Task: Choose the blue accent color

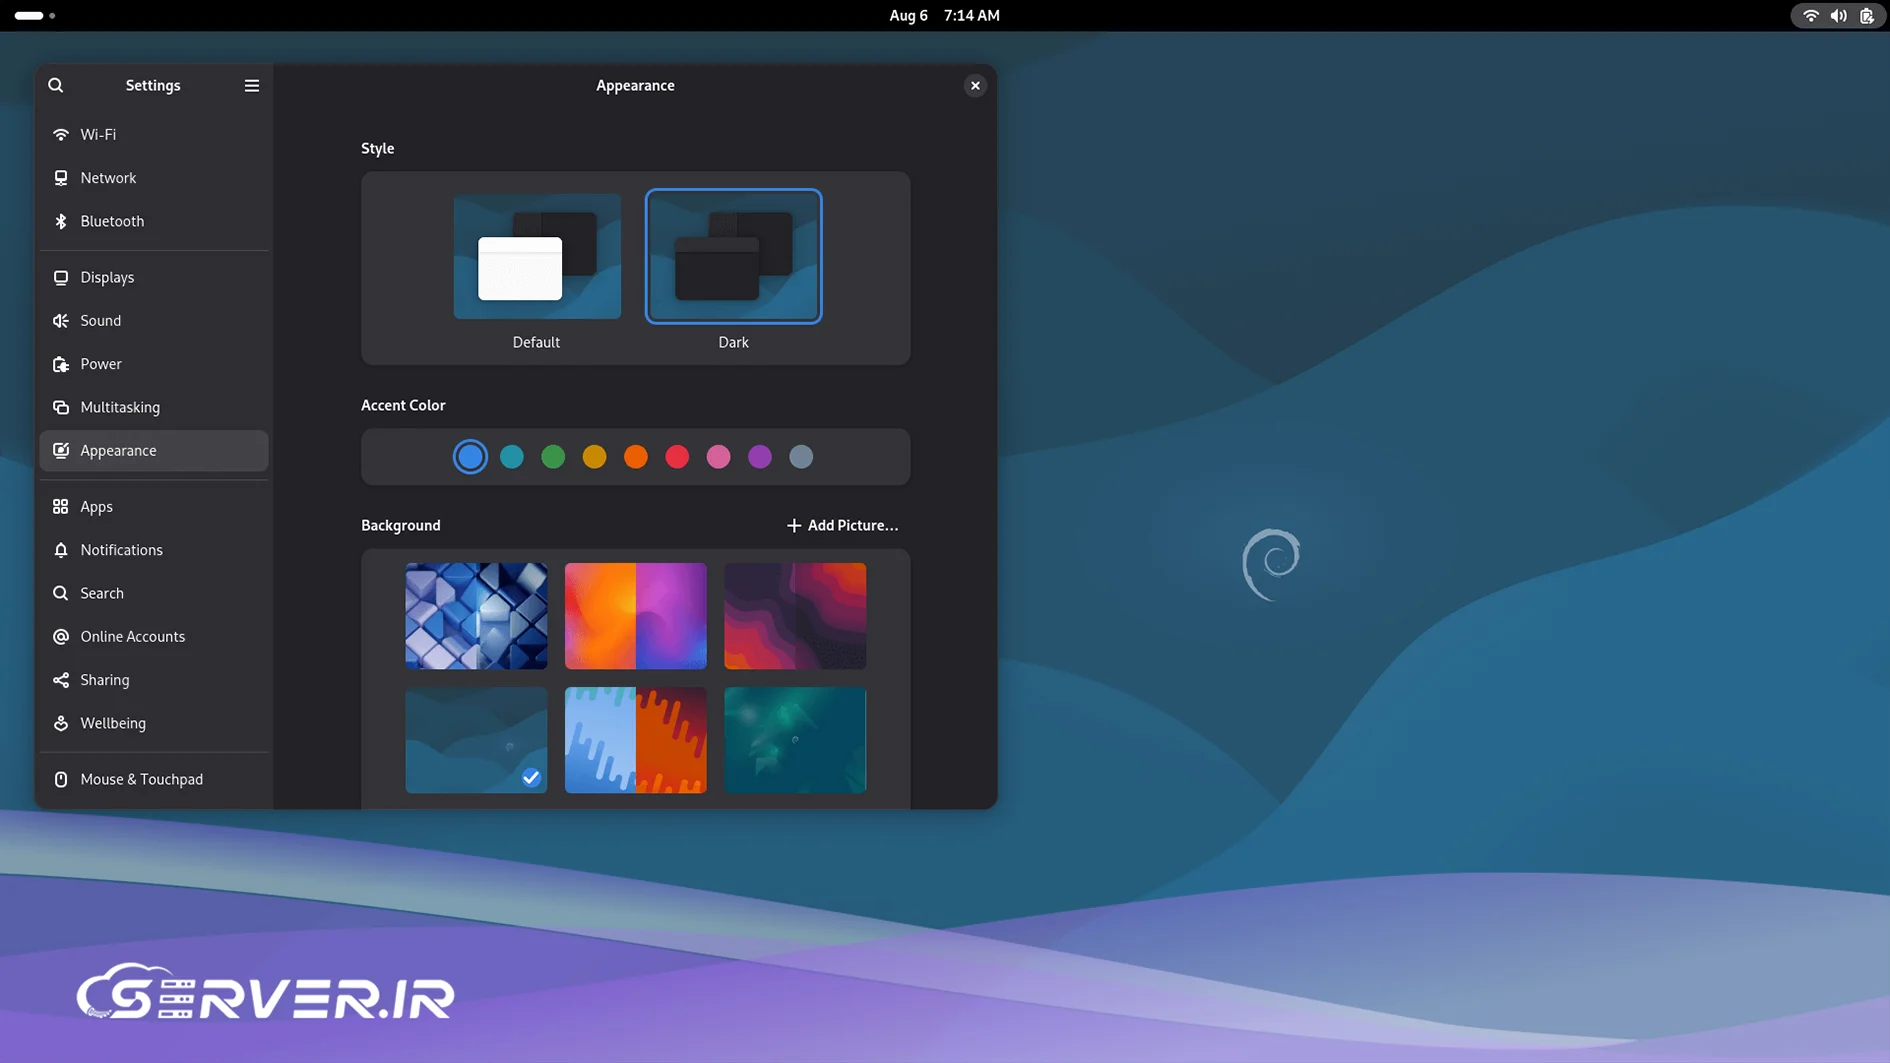Action: [x=470, y=457]
